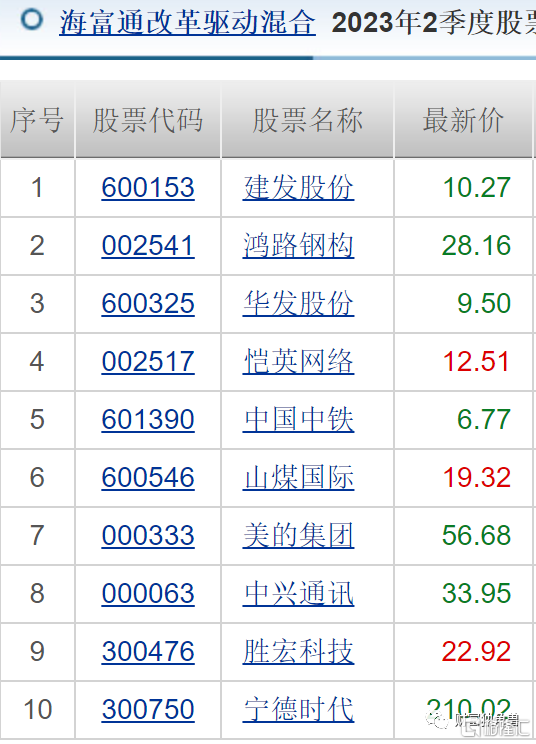Open 鸿路钢构 stock name link
The height and width of the screenshot is (744, 536).
(298, 246)
